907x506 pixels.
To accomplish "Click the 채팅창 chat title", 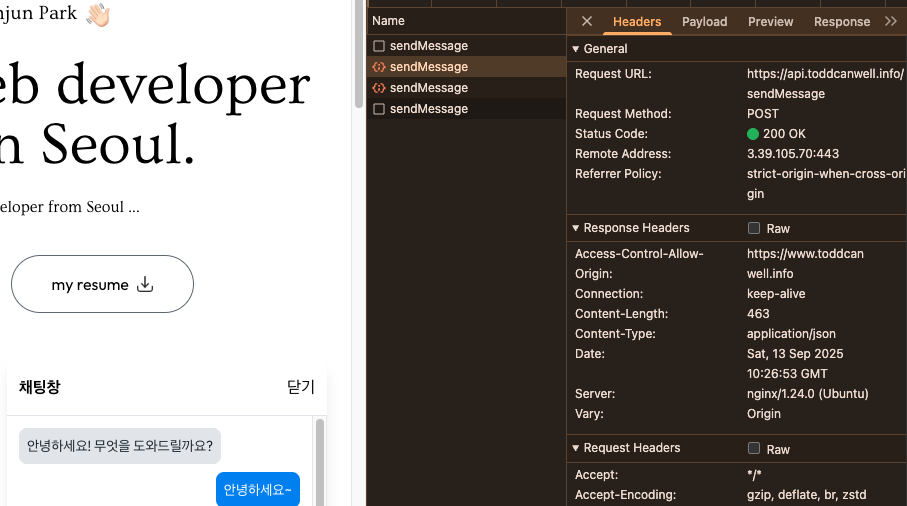I will pyautogui.click(x=39, y=387).
